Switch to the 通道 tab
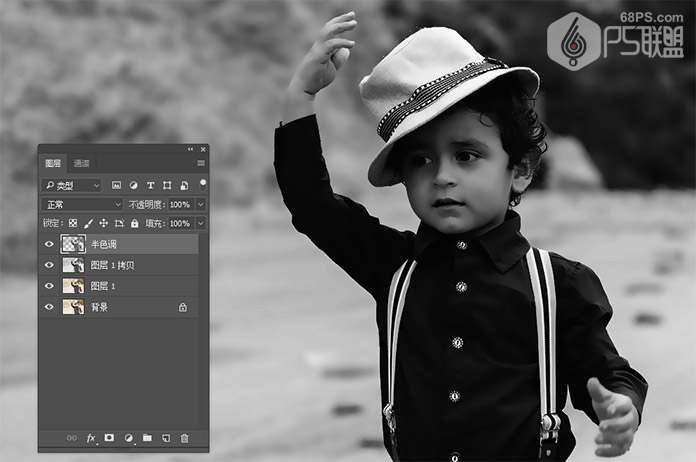 click(81, 163)
